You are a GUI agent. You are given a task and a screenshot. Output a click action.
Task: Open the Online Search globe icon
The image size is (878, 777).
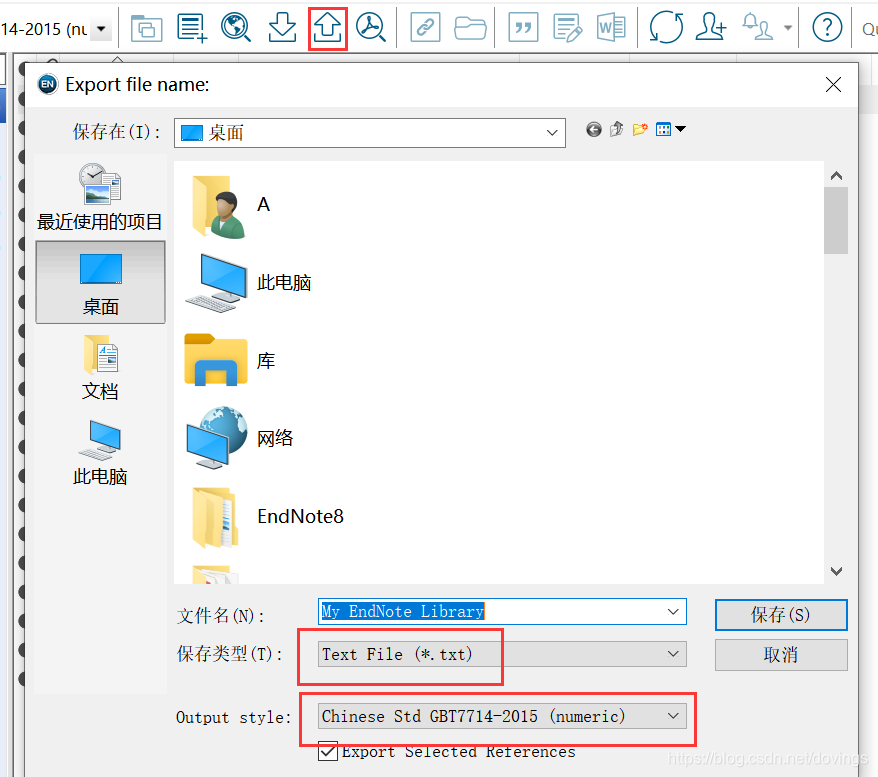coord(236,27)
